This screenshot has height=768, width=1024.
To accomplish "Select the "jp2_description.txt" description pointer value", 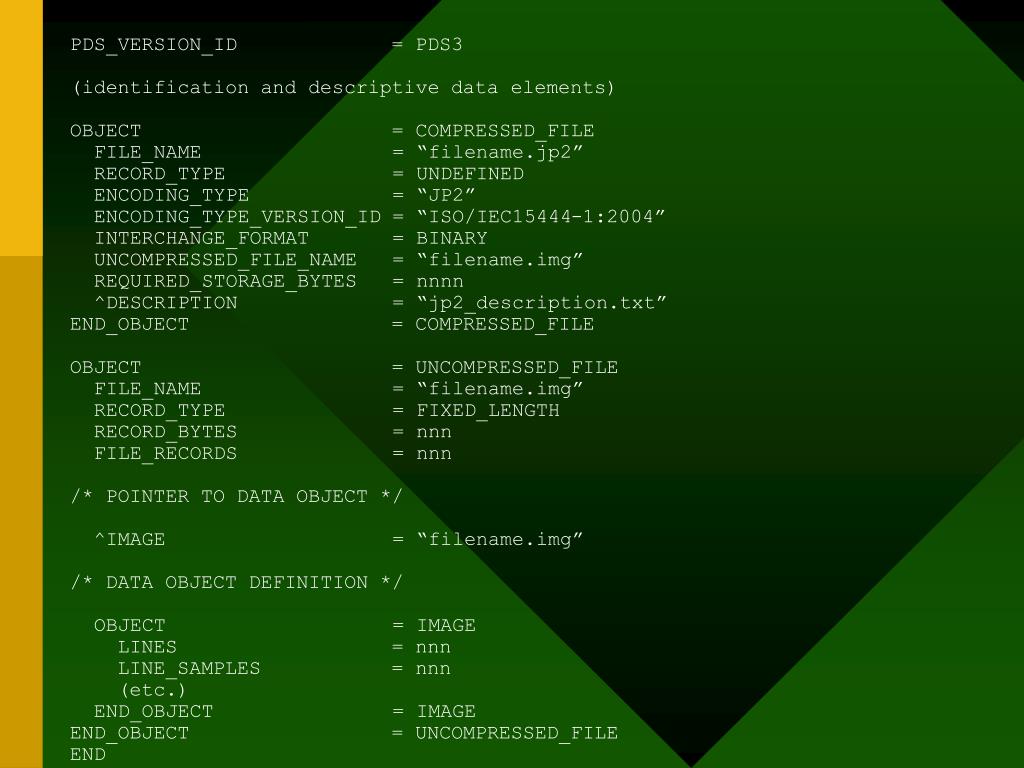I will (541, 304).
